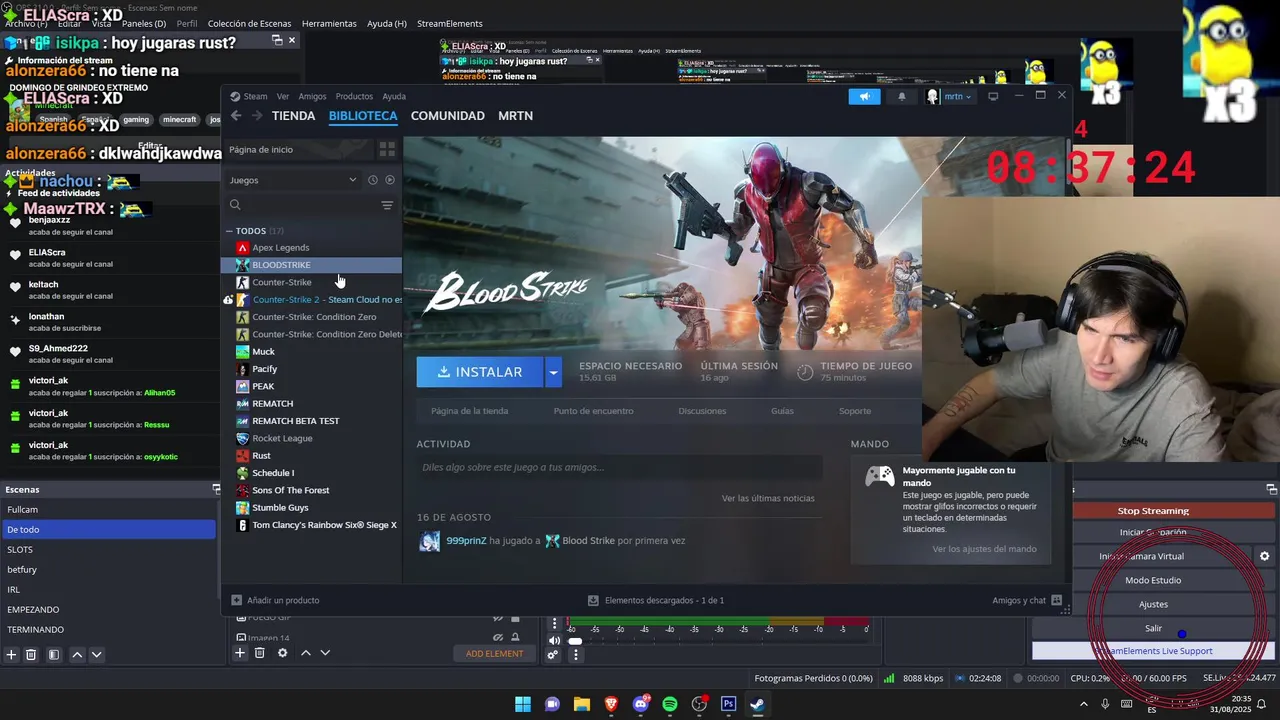Open the TIENDA tab
The width and height of the screenshot is (1280, 720).
pyautogui.click(x=293, y=116)
